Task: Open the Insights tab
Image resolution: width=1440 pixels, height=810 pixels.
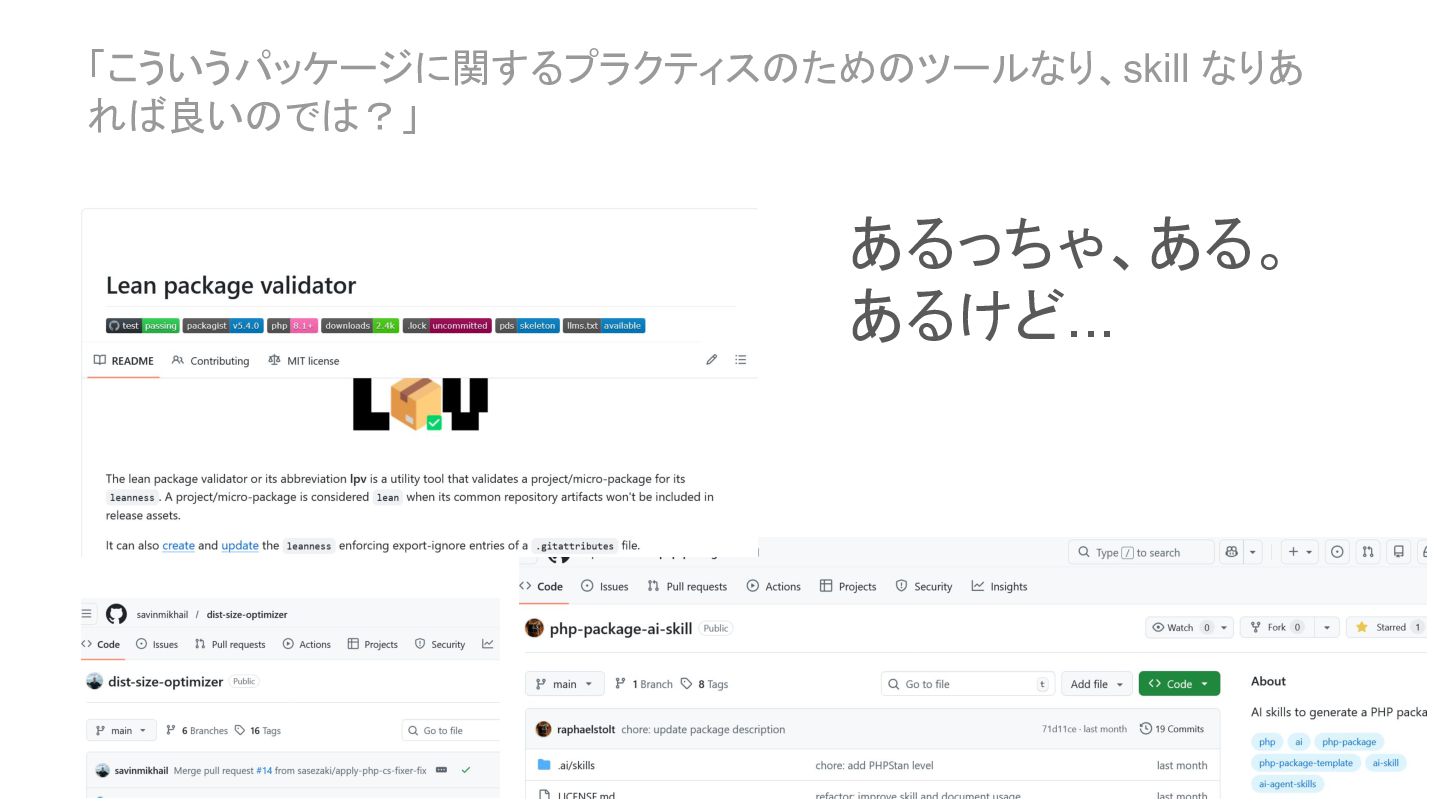Action: [x=999, y=586]
